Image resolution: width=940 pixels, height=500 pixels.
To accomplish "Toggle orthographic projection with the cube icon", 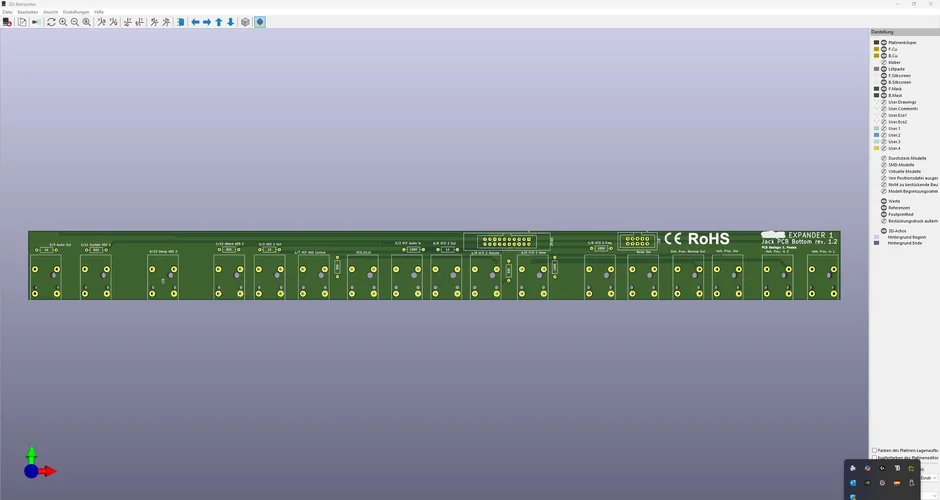I will pos(245,22).
